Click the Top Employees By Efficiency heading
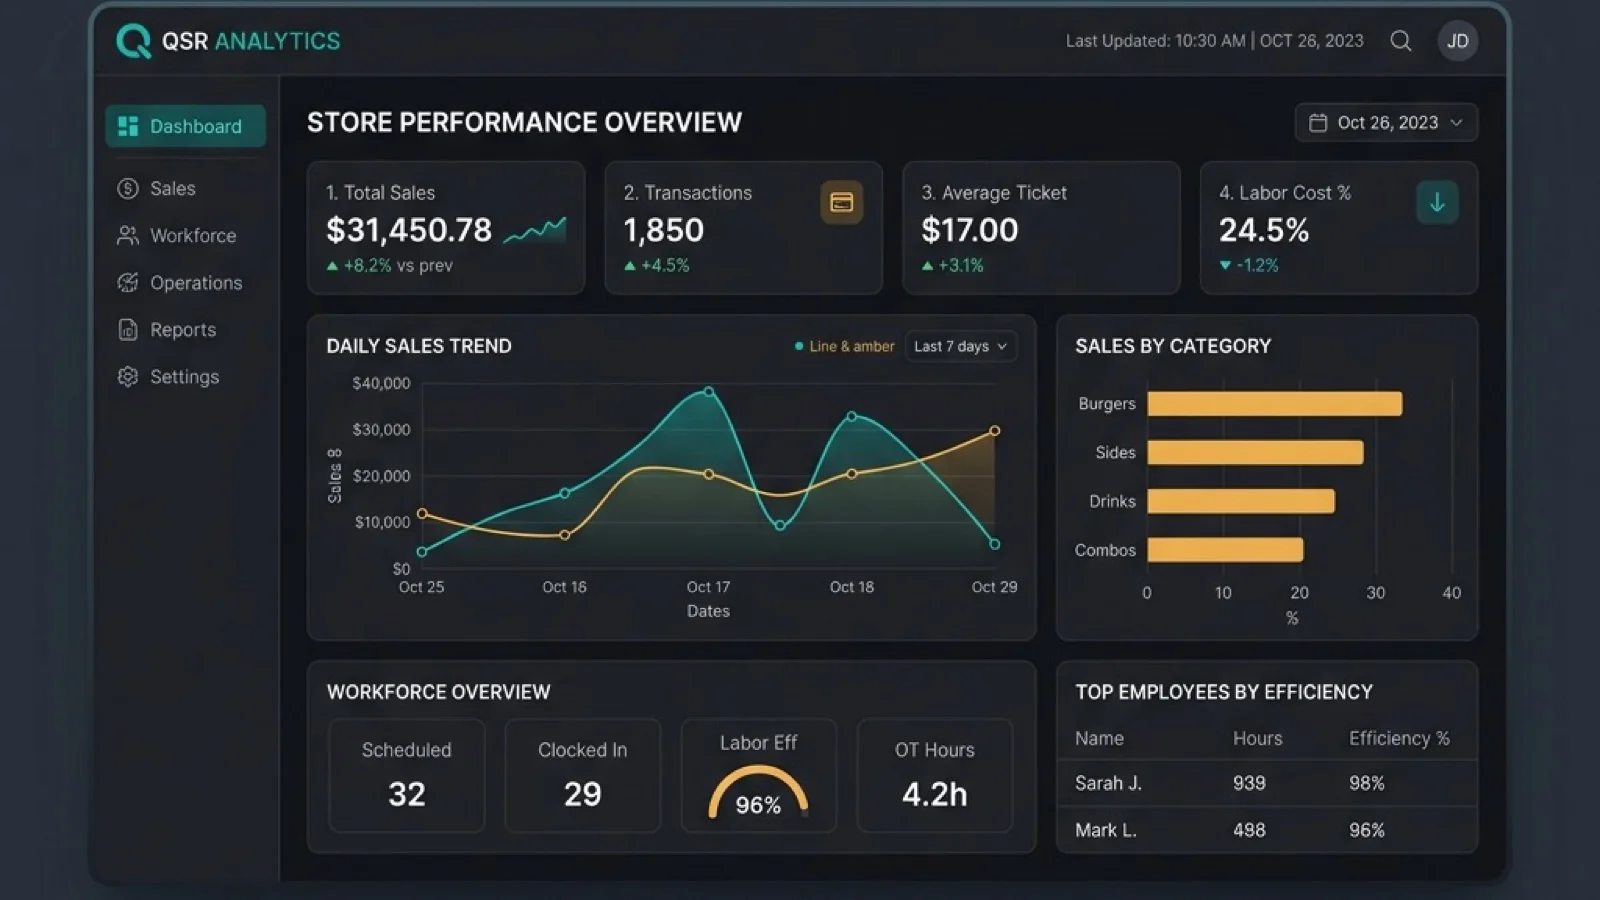Viewport: 1600px width, 900px height. pos(1224,692)
